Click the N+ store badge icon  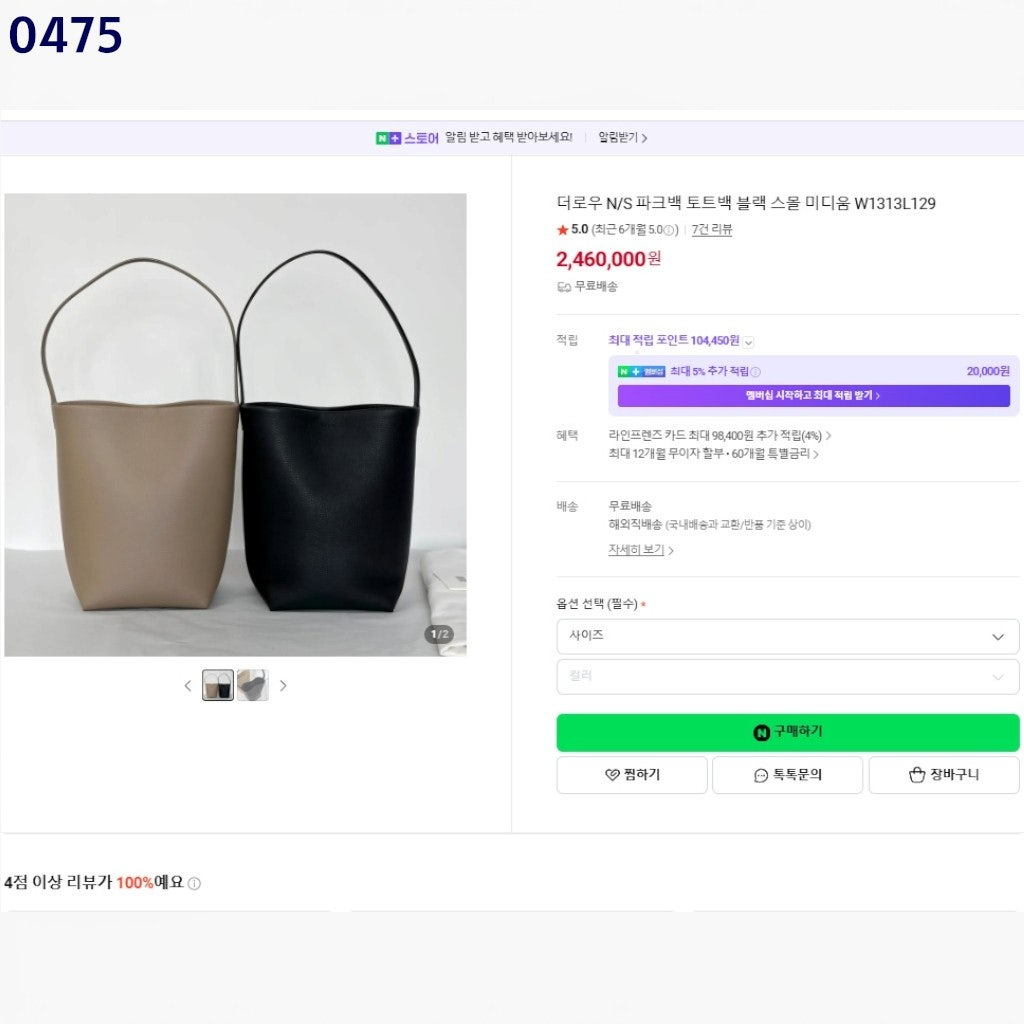388,138
